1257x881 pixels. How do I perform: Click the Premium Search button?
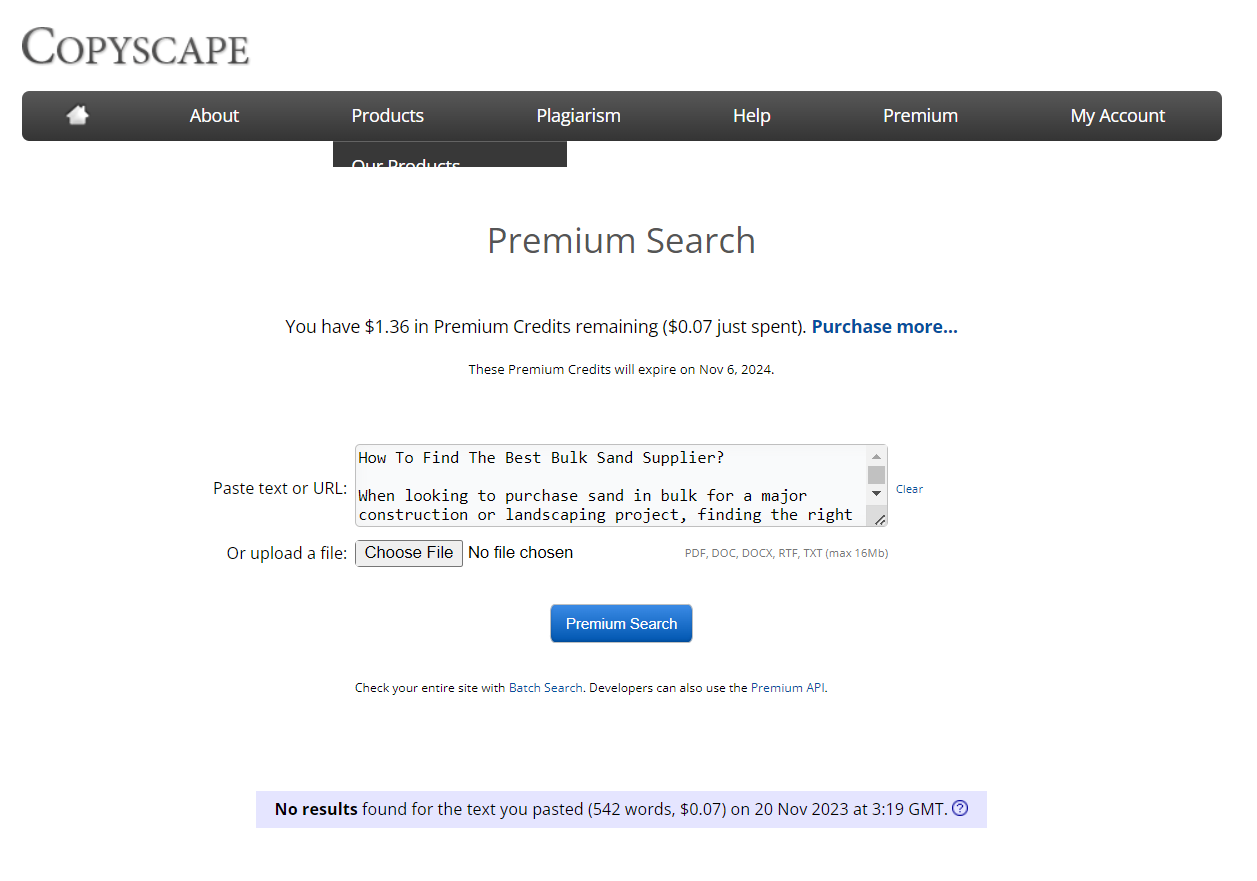coord(621,623)
